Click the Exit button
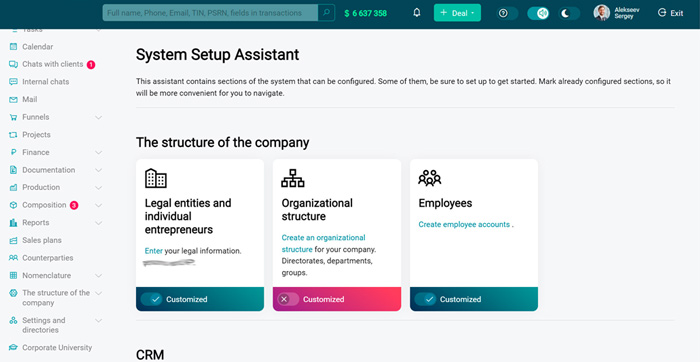The width and height of the screenshot is (700, 362). [671, 13]
